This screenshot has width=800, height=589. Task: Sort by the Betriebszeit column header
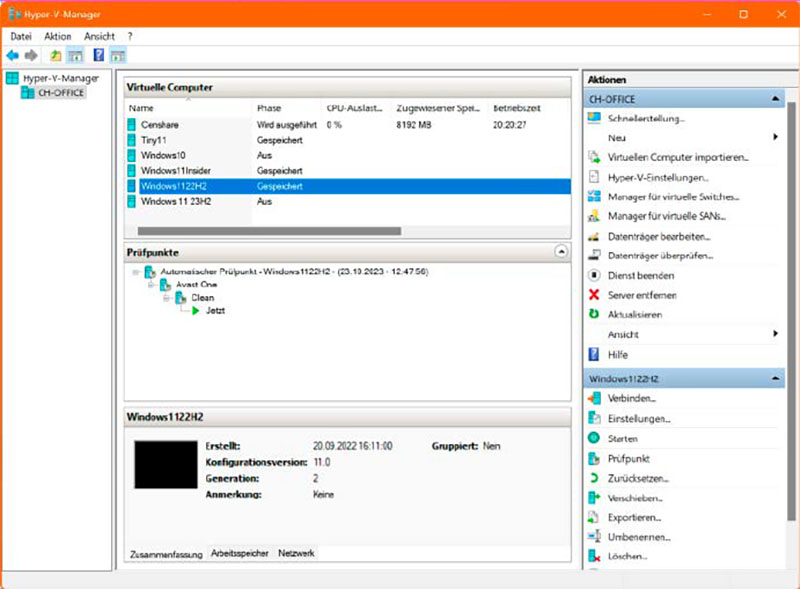click(529, 108)
